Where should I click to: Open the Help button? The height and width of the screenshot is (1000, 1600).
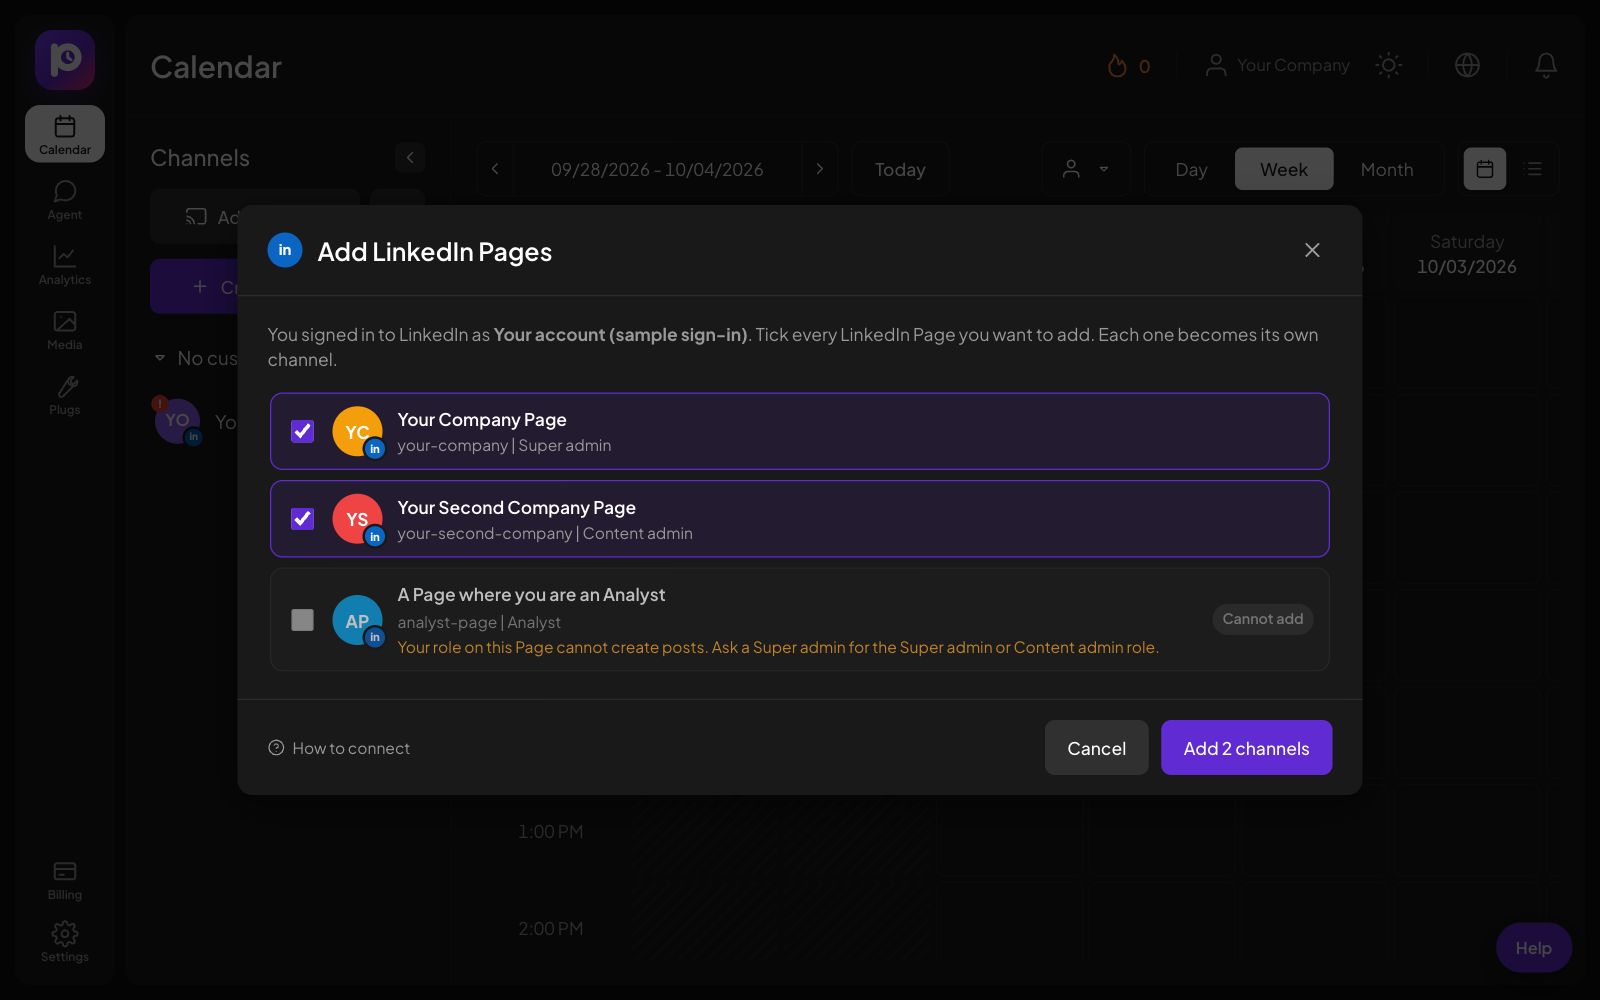coord(1533,948)
